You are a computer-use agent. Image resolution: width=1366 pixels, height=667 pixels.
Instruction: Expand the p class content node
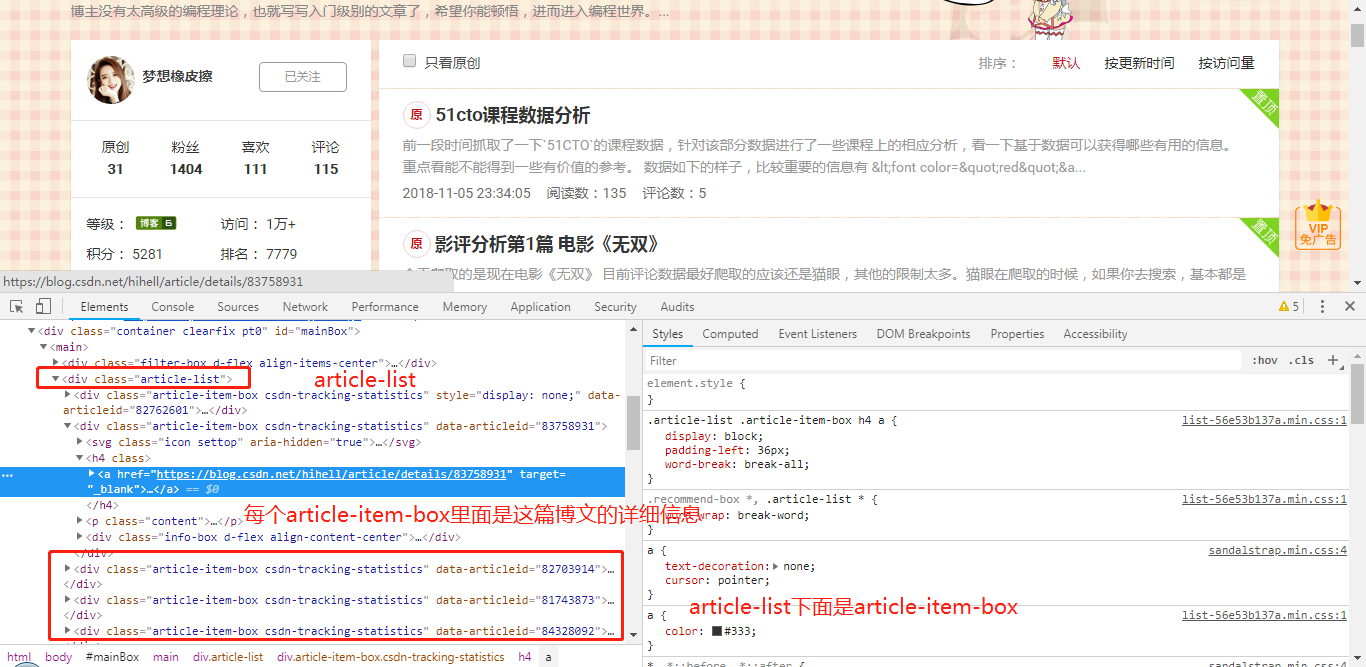(80, 521)
